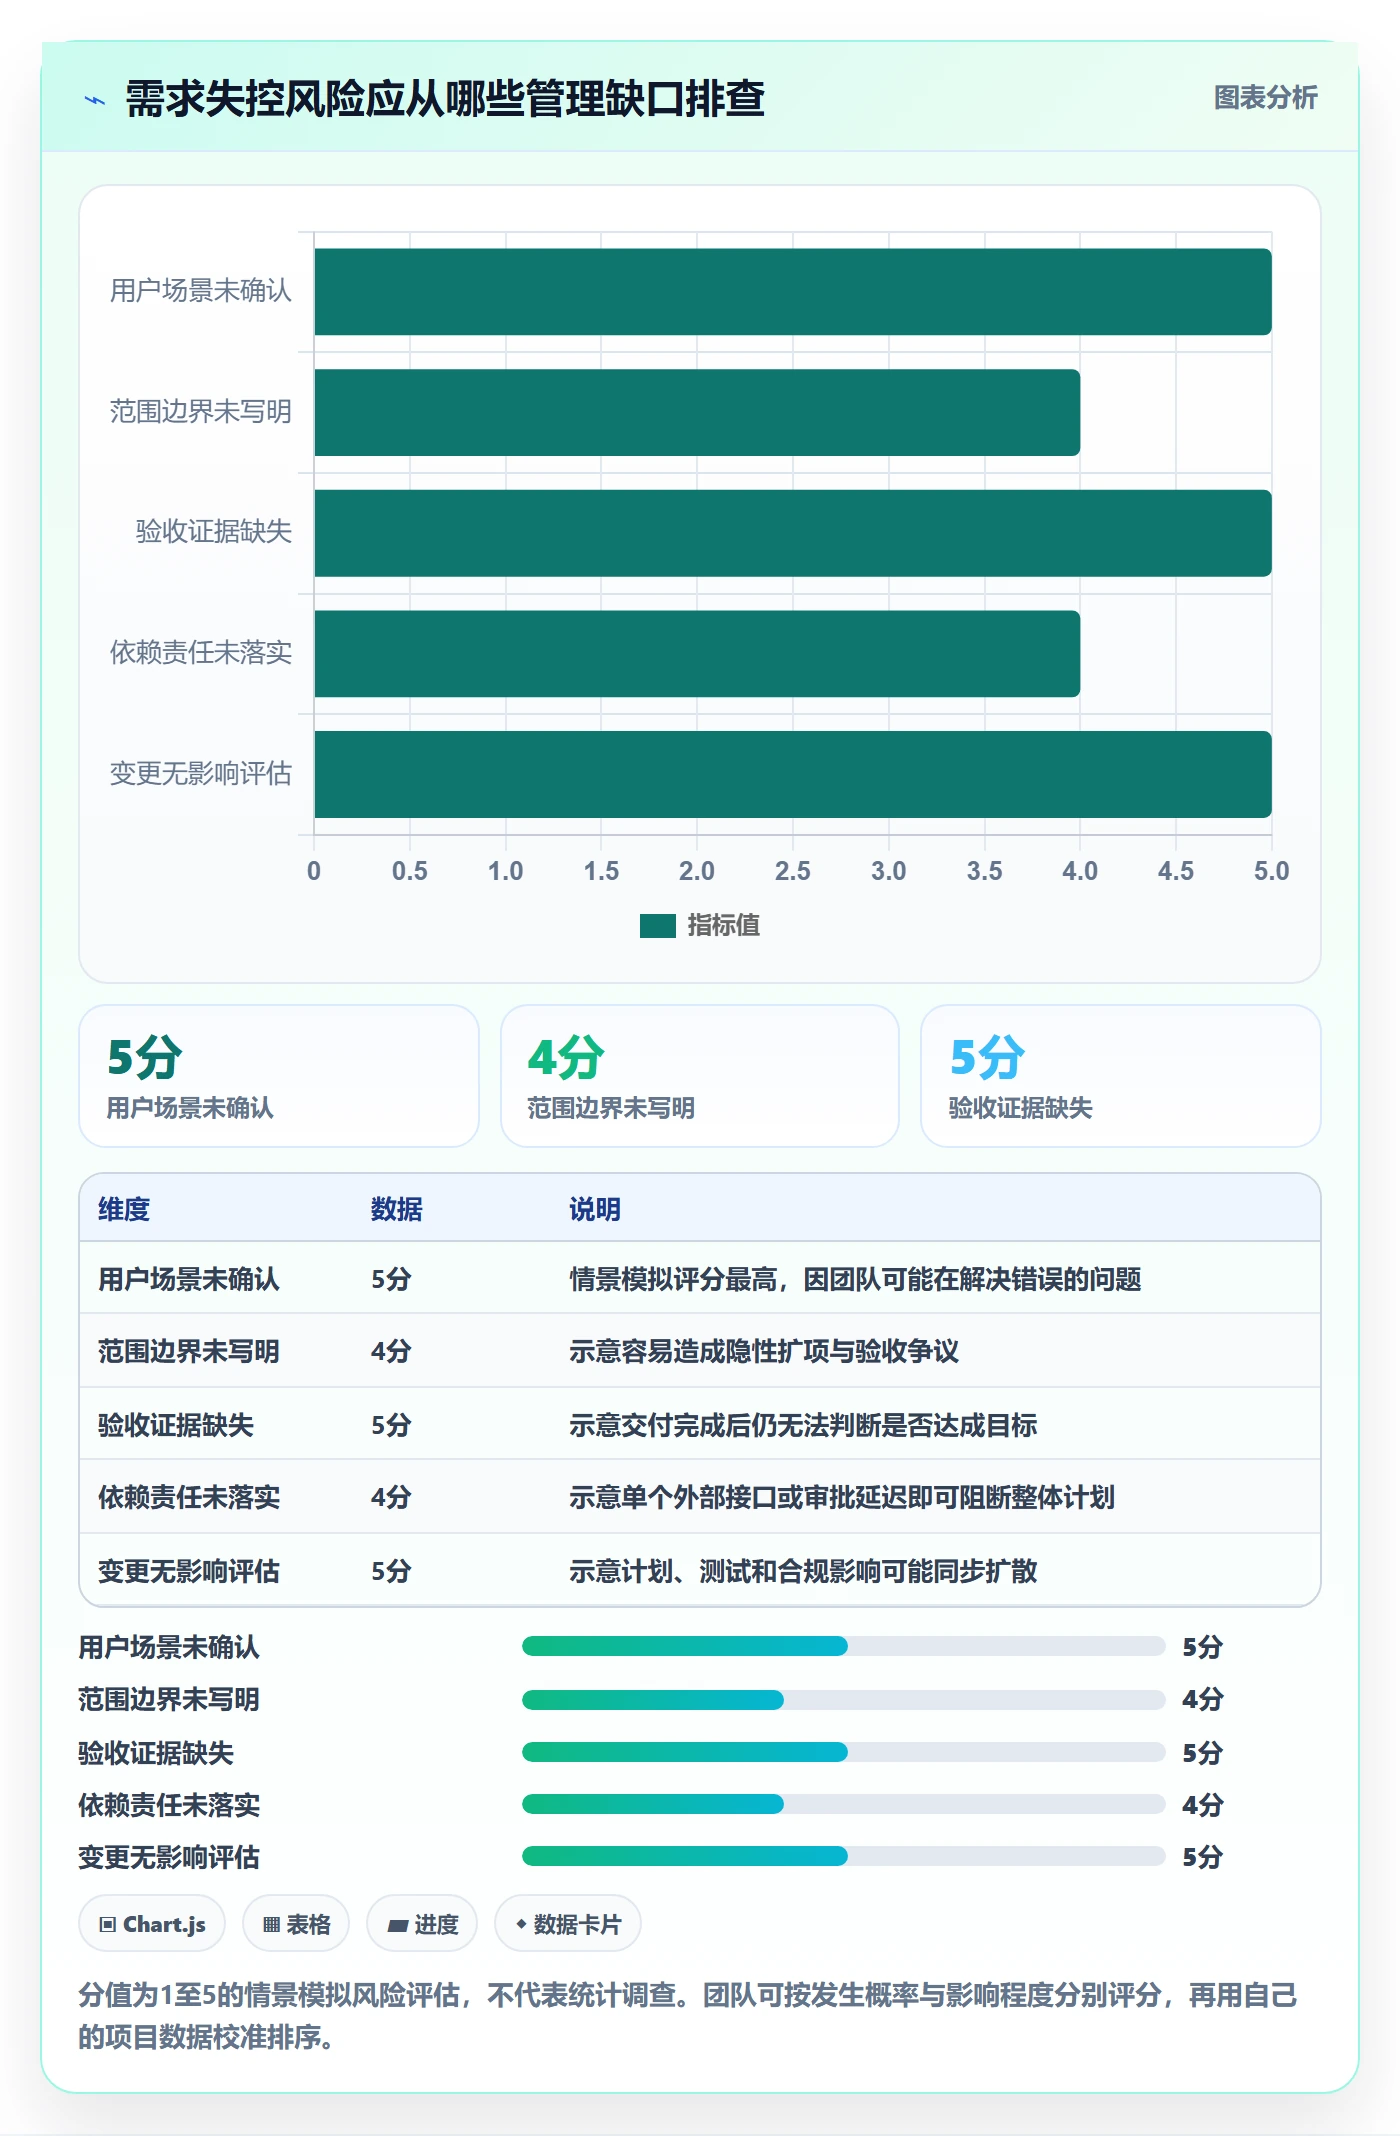Open the 5分 用户场景未确认 data card

point(279,1076)
